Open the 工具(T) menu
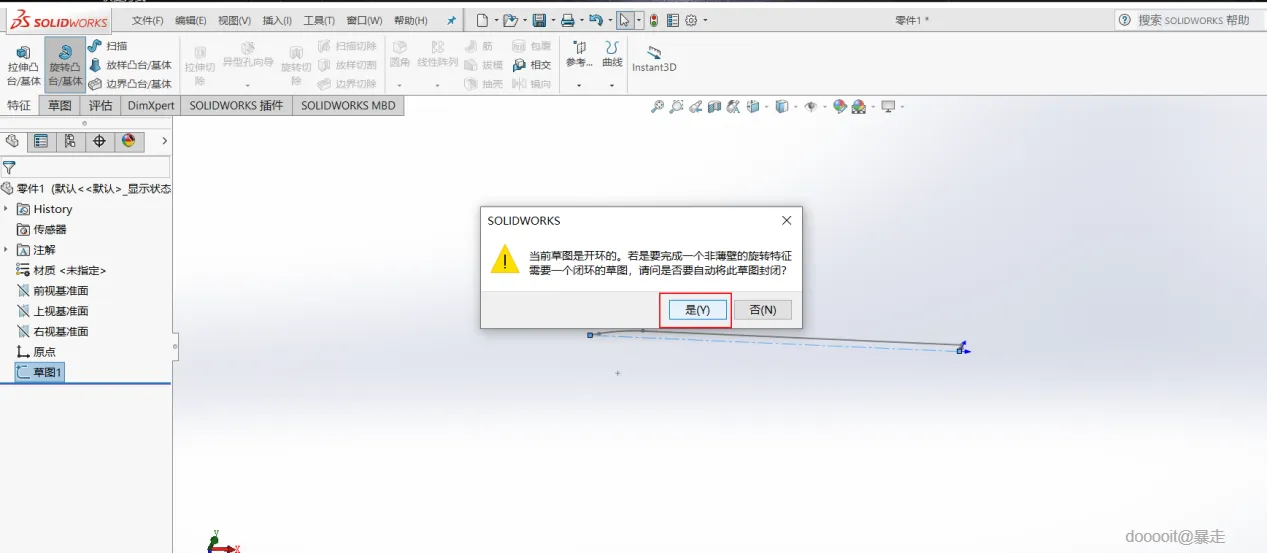 (x=319, y=20)
